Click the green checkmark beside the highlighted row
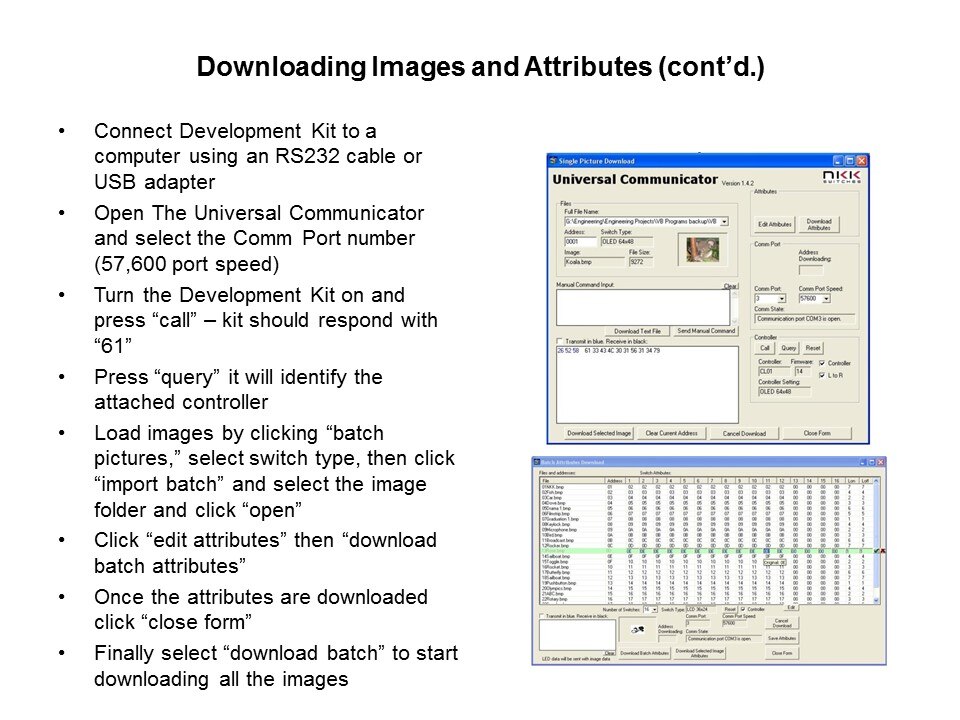Viewport: 960px width, 720px height. pos(875,551)
